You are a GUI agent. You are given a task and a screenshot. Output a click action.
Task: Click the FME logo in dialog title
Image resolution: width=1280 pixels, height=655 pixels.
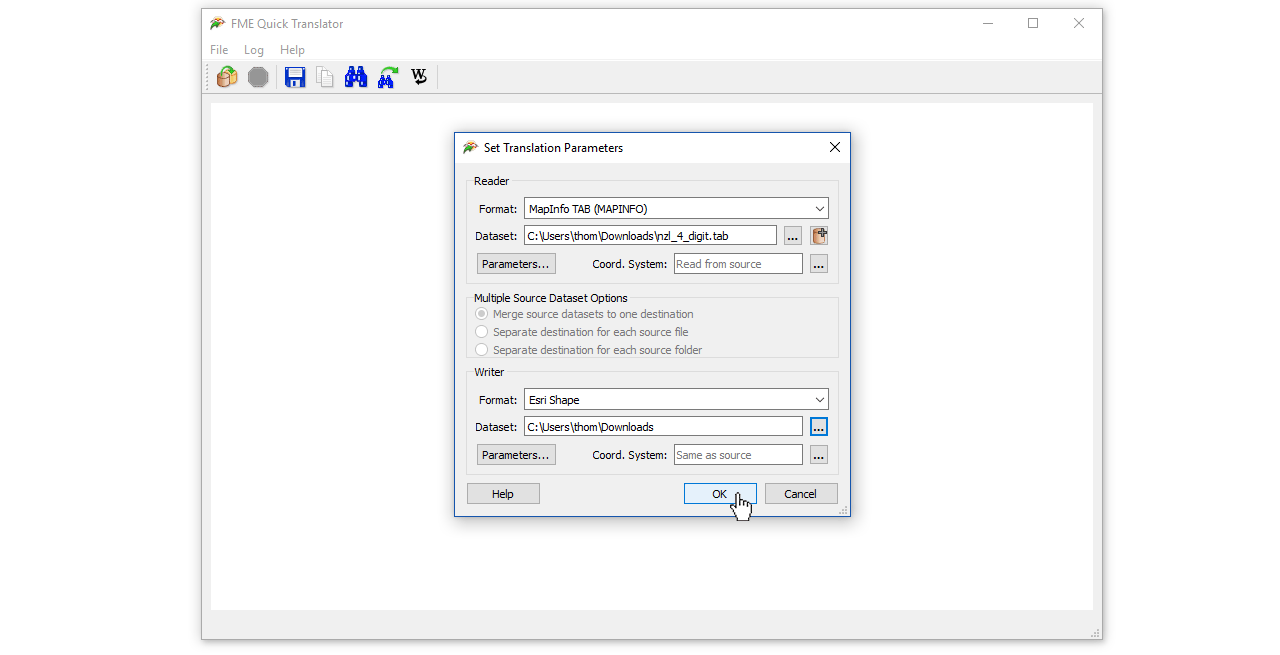pyautogui.click(x=470, y=147)
